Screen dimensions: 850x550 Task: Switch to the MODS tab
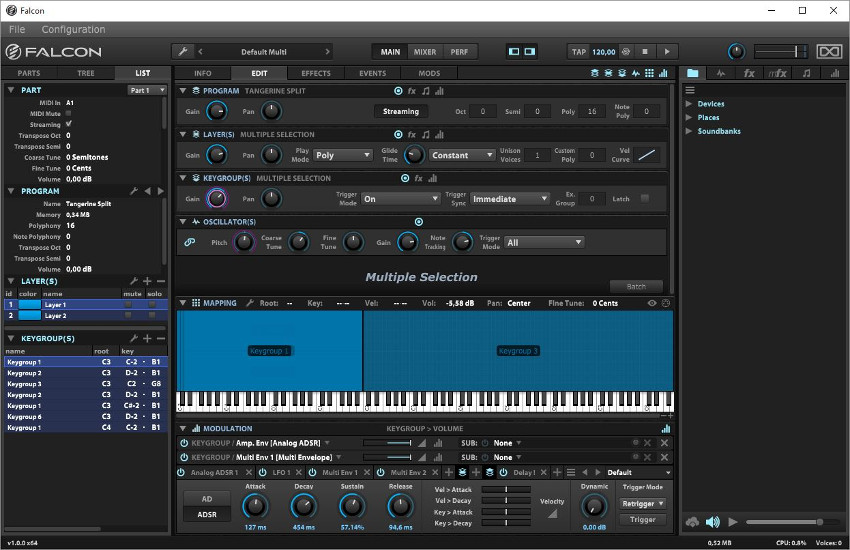pos(429,73)
